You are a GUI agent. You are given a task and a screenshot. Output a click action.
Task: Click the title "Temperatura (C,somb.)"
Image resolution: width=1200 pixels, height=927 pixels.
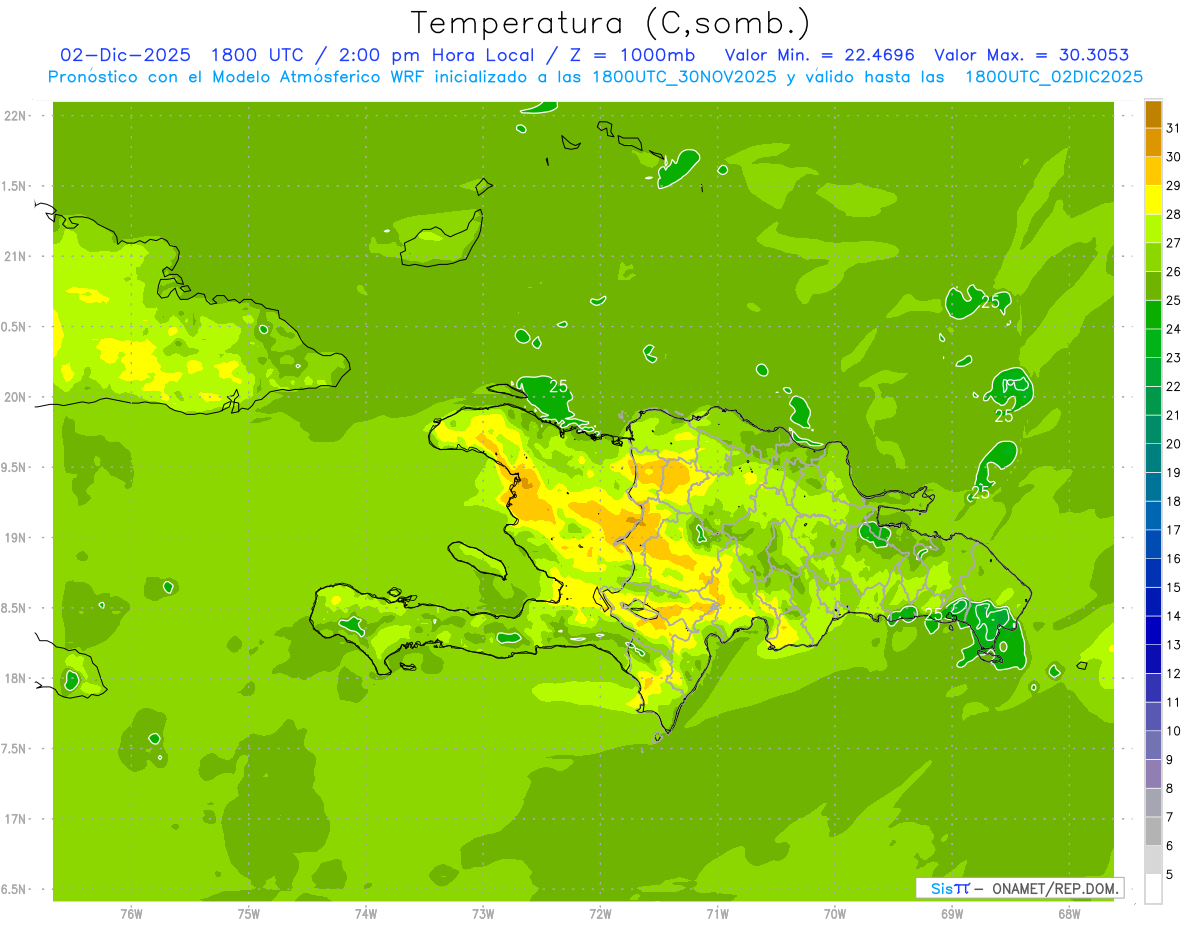coord(611,23)
